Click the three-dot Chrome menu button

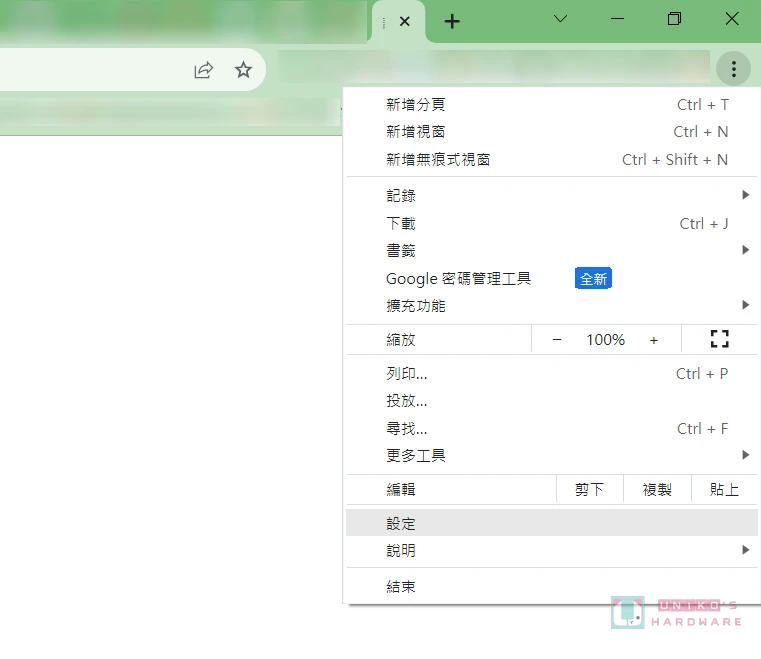click(733, 69)
